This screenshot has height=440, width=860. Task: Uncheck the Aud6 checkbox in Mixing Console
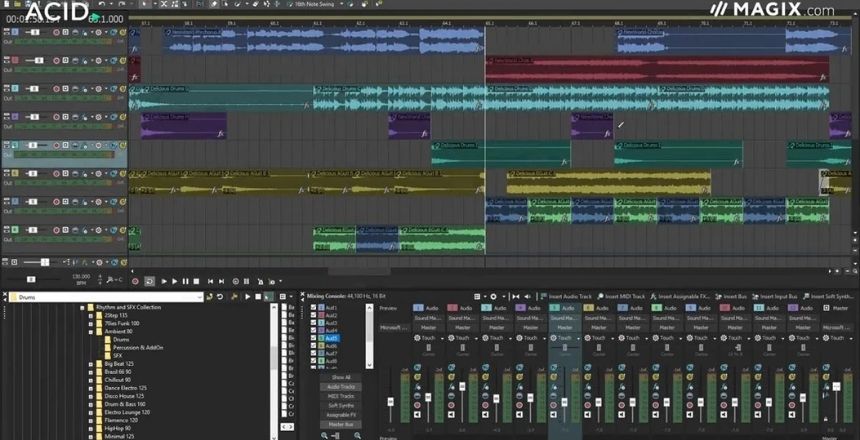point(313,346)
